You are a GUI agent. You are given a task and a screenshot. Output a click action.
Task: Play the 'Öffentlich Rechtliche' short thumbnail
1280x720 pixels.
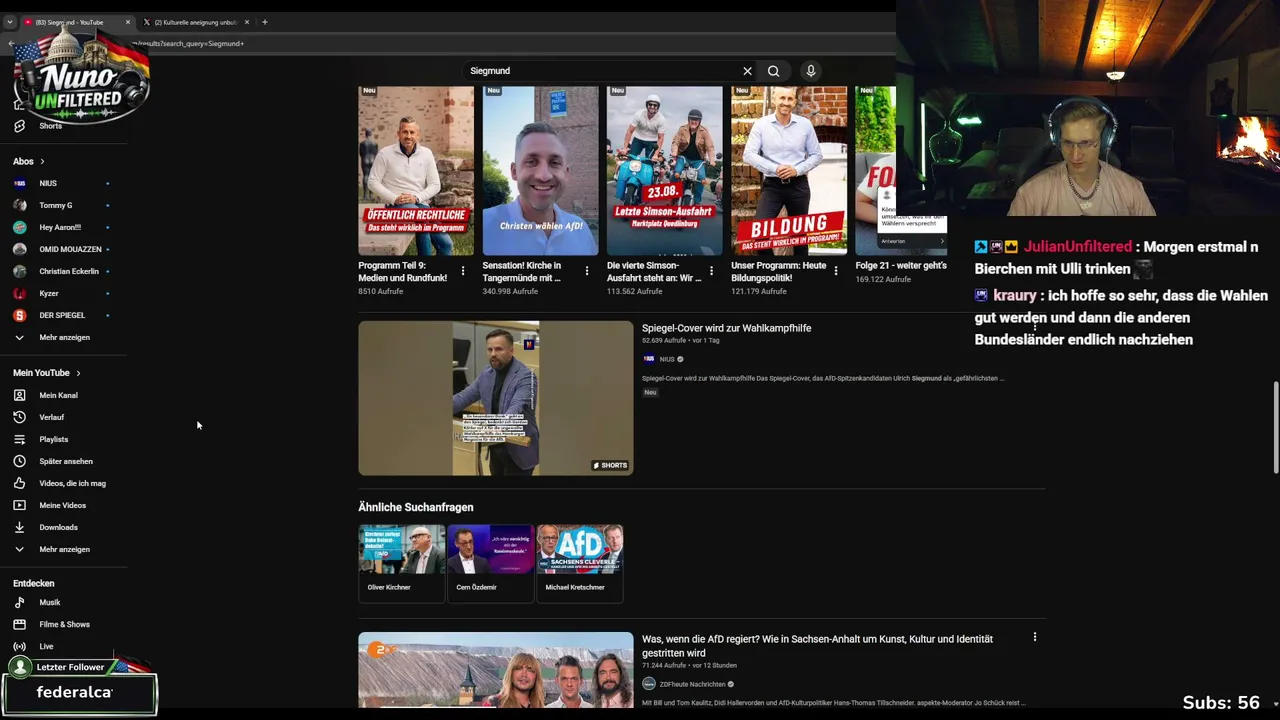click(x=416, y=171)
